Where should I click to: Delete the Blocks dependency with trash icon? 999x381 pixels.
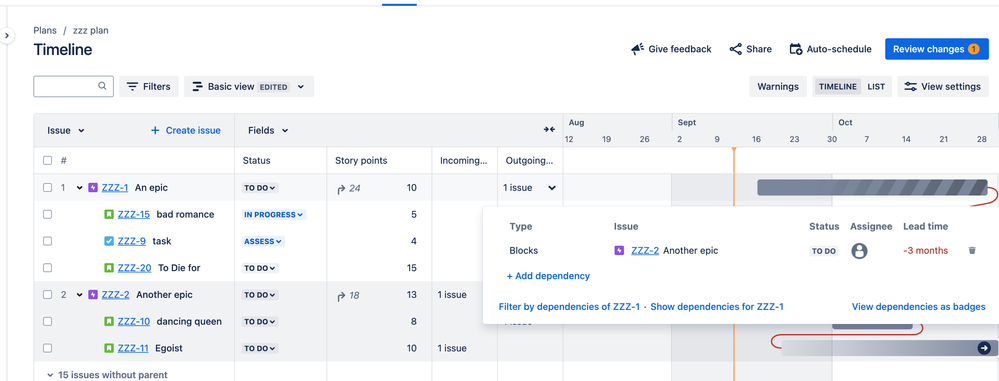coord(972,251)
